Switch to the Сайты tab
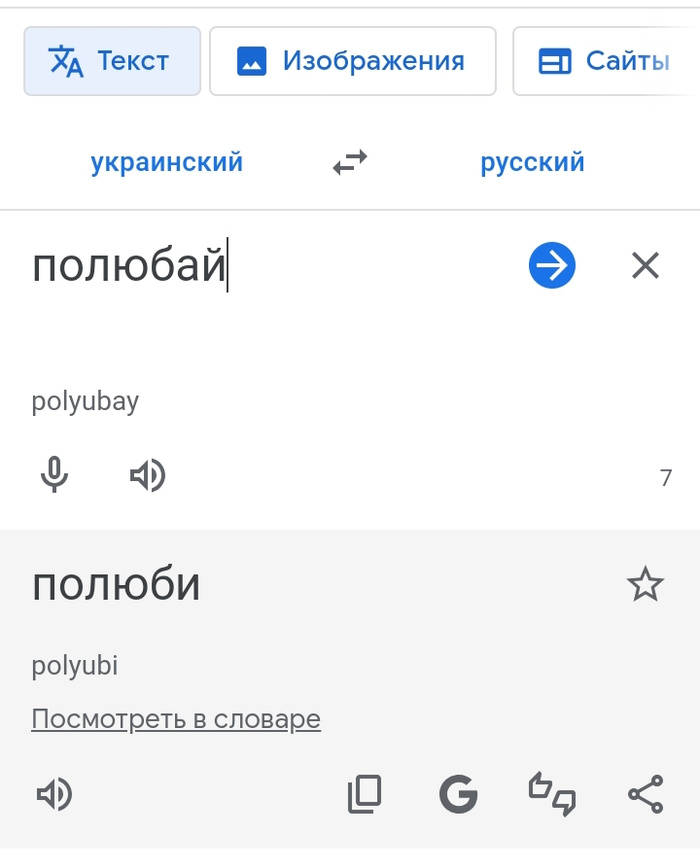700x864 pixels. [605, 61]
